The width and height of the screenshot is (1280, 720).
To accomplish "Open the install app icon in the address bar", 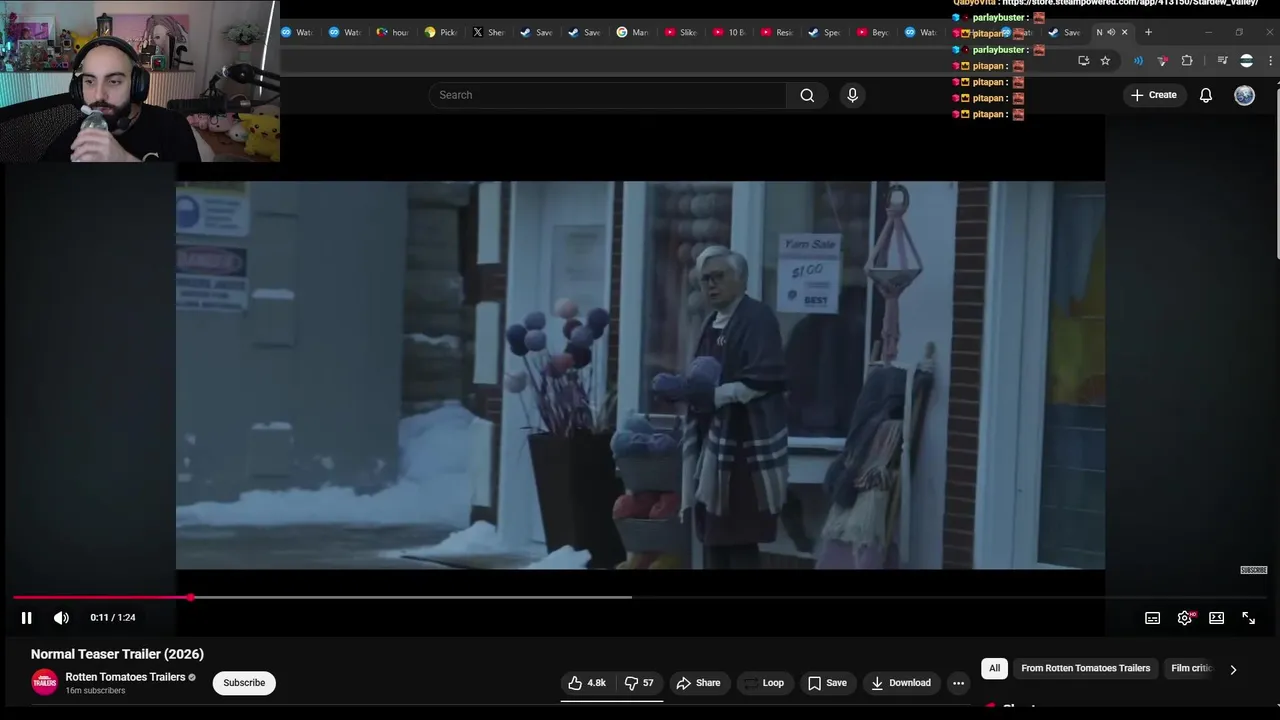I will 1083,61.
